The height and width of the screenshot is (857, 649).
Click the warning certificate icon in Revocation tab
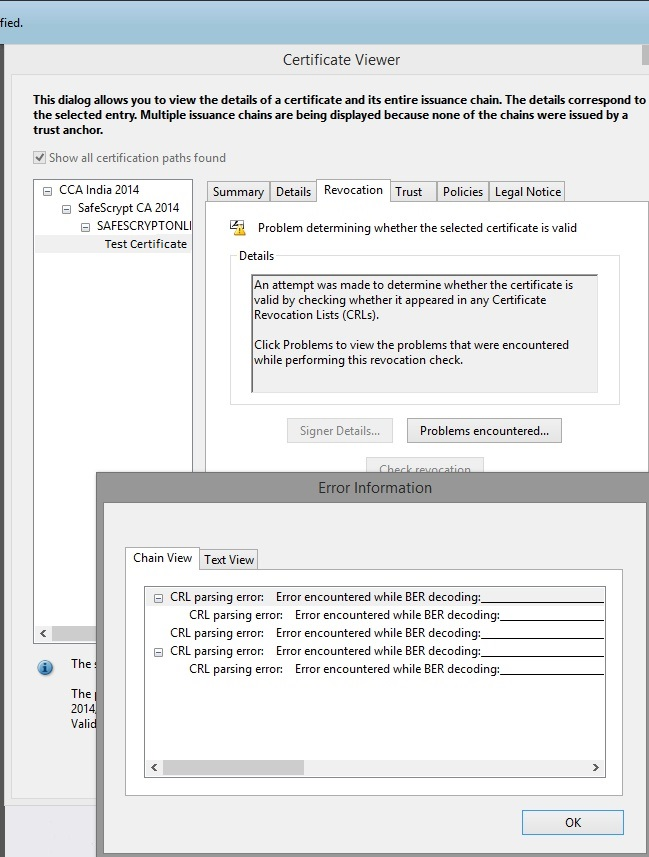click(238, 227)
